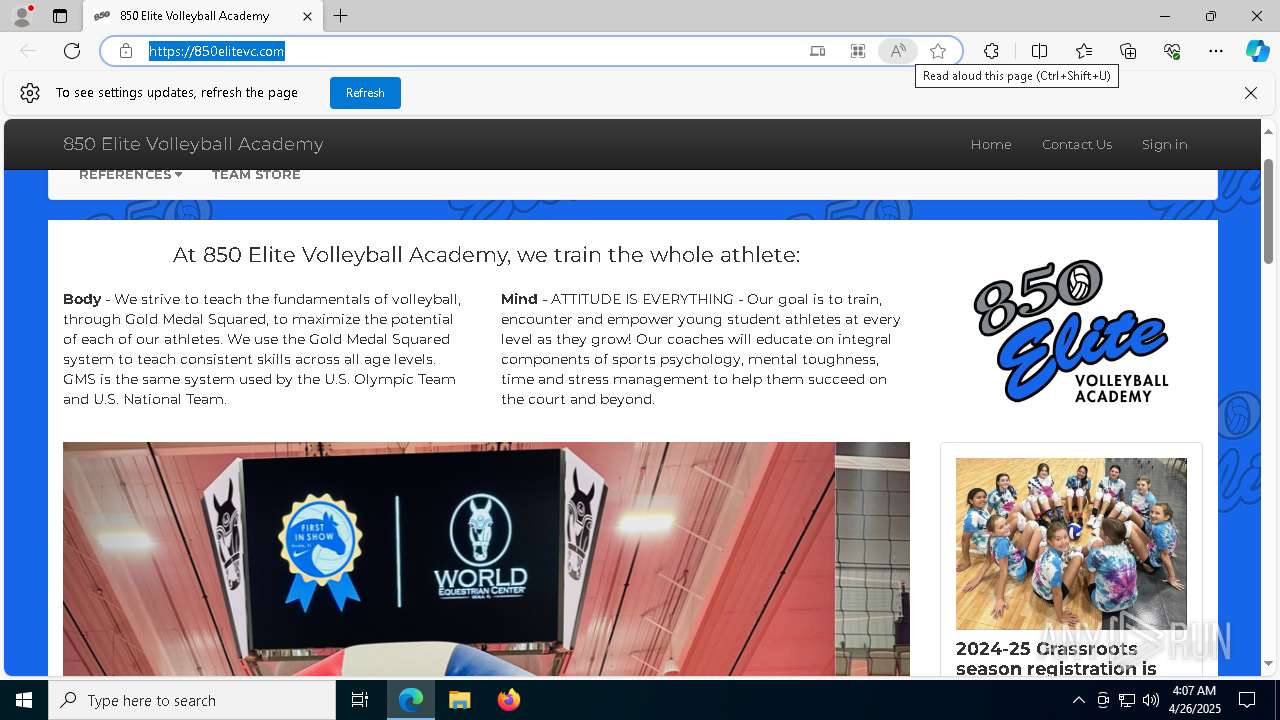Open the Windows notification center
The height and width of the screenshot is (720, 1280).
pyautogui.click(x=1247, y=700)
